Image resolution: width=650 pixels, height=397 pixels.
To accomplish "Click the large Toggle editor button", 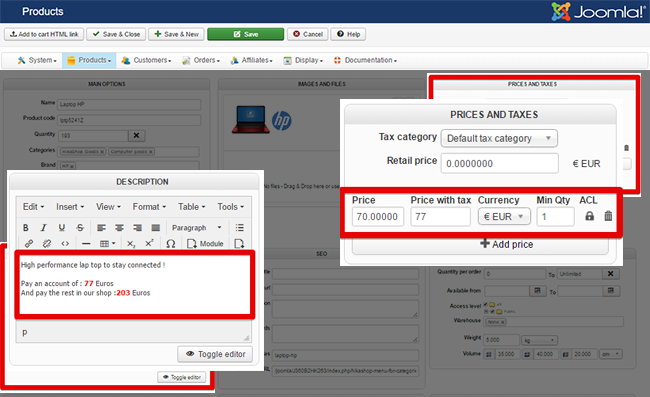I will [x=215, y=354].
